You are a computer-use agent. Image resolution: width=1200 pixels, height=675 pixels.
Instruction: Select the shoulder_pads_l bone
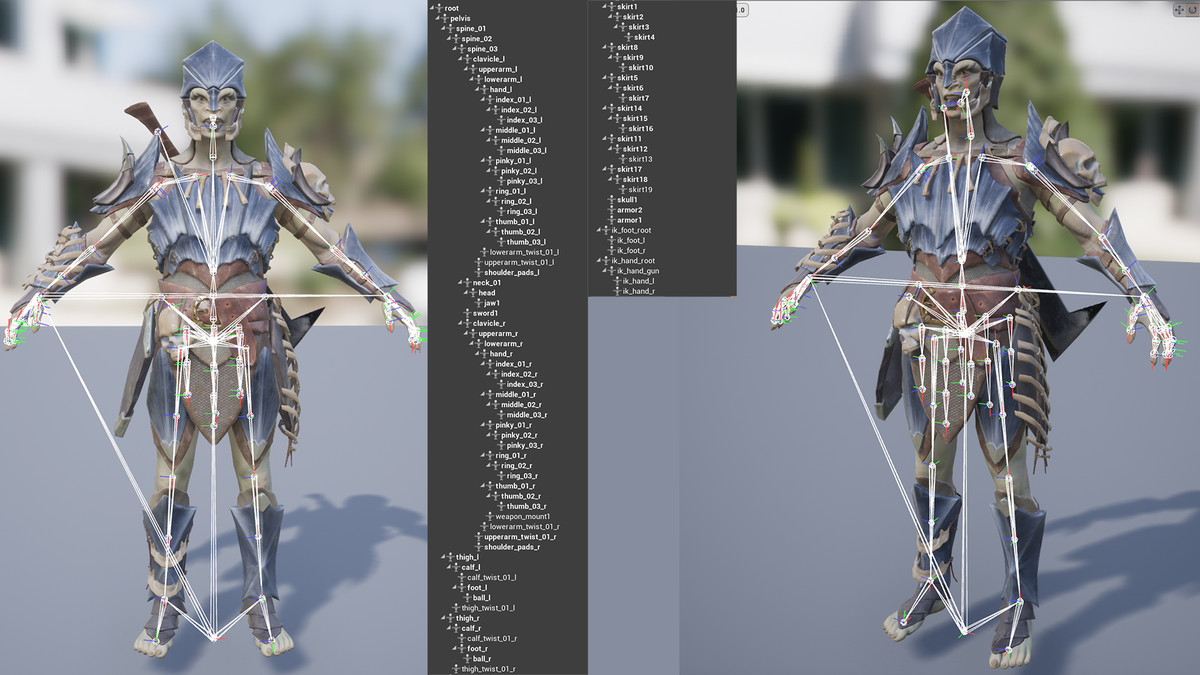pyautogui.click(x=511, y=272)
